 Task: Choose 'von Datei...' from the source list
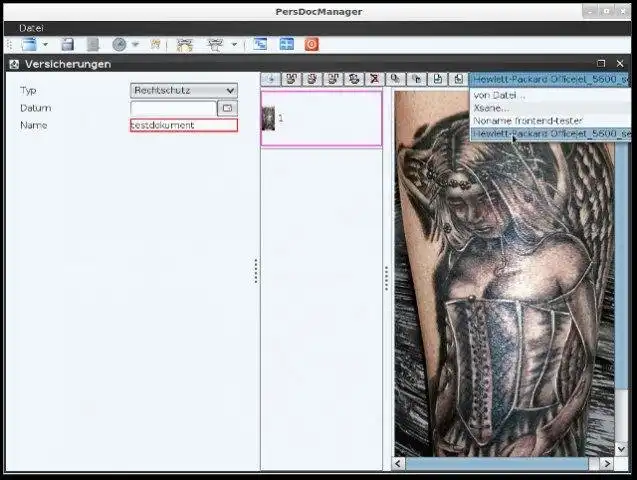(550, 95)
